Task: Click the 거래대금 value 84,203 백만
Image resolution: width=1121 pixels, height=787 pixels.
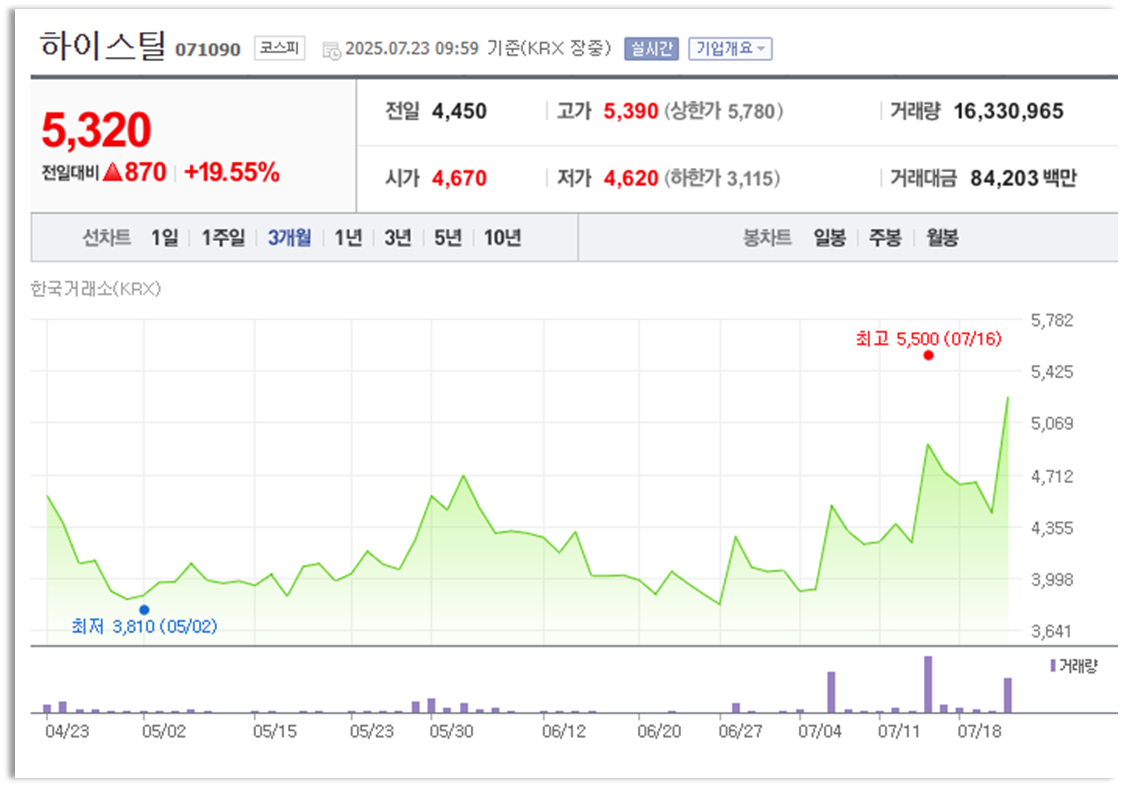Action: [1023, 177]
